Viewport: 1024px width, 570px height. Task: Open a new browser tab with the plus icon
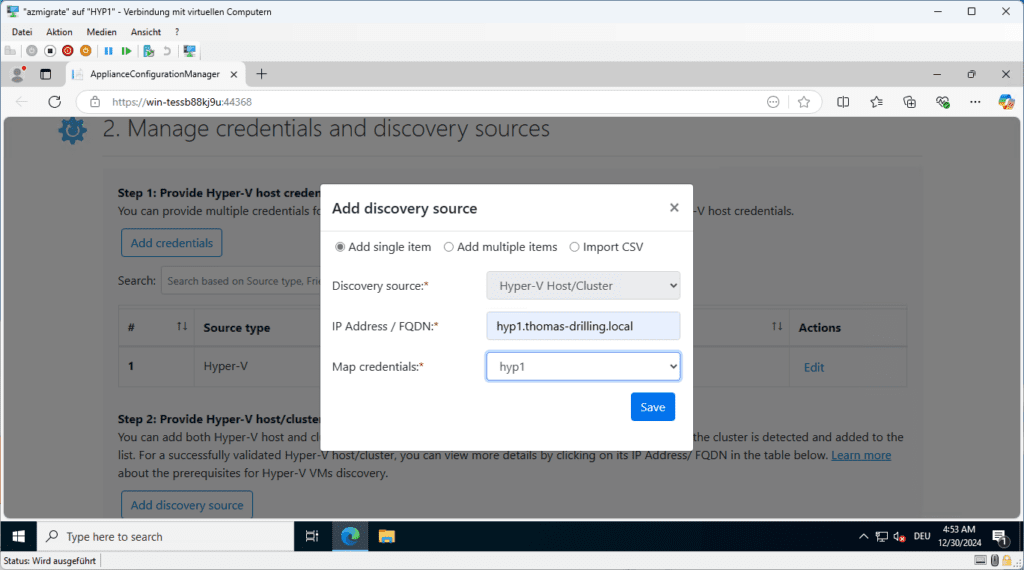tap(261, 74)
